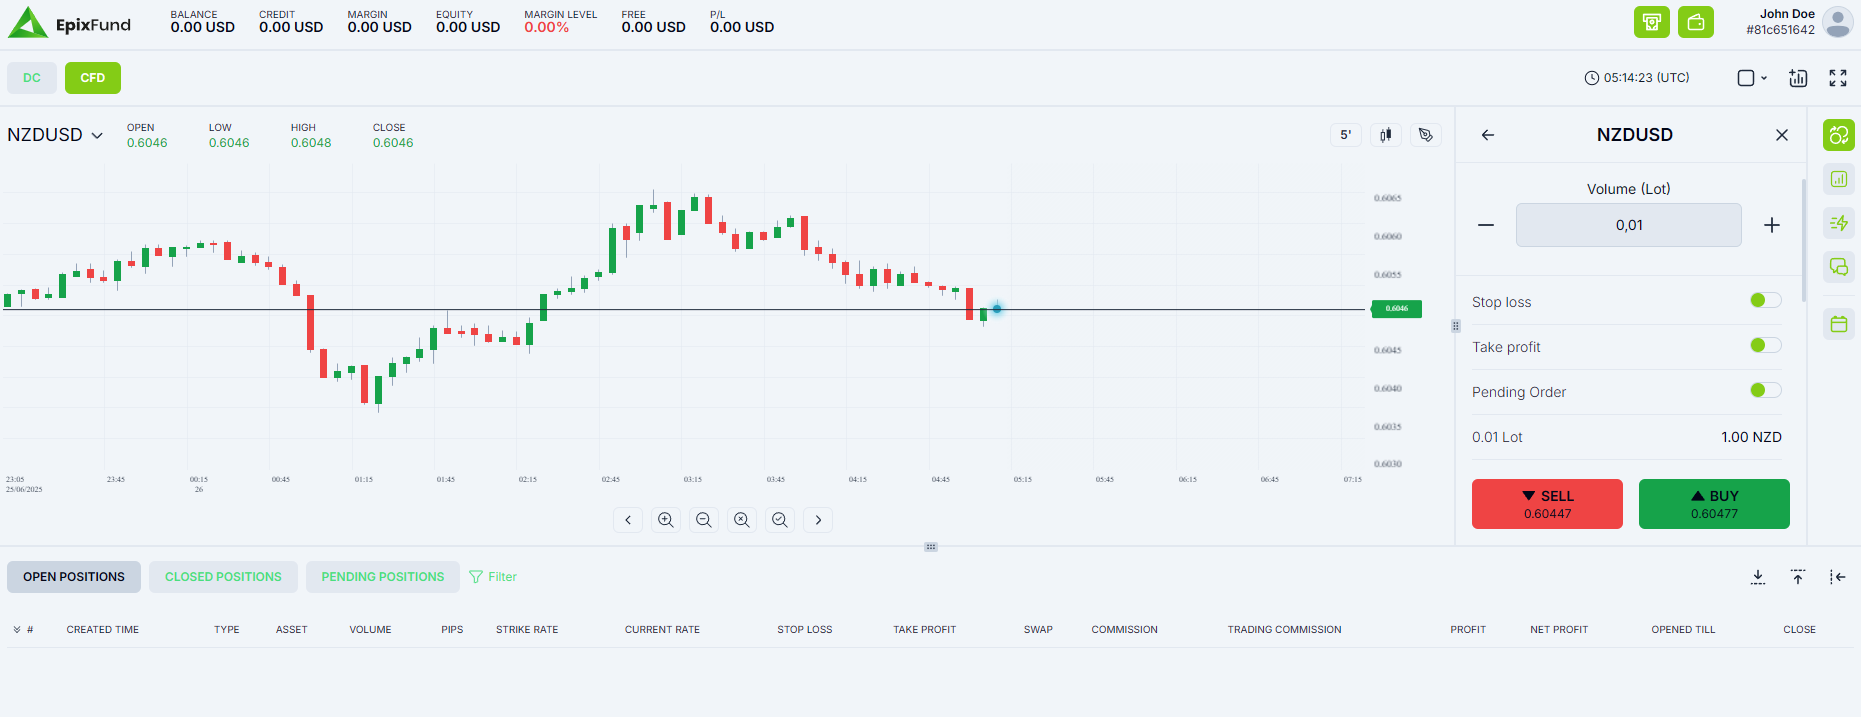1861x717 pixels.
Task: Open the chart drawing tools icon
Action: pos(1425,135)
